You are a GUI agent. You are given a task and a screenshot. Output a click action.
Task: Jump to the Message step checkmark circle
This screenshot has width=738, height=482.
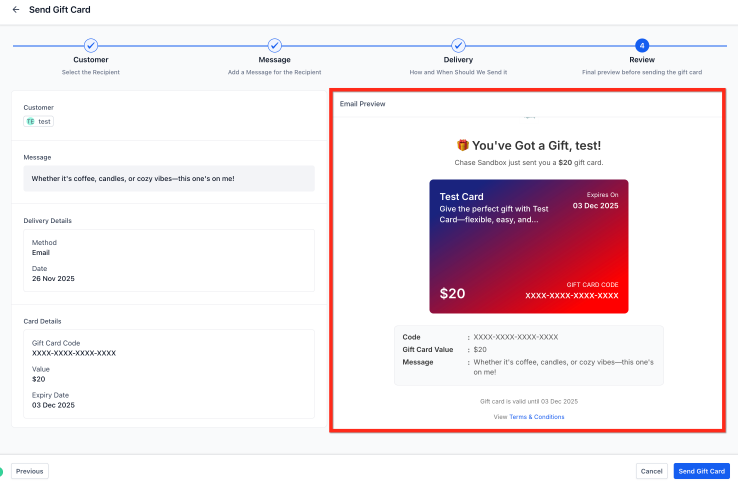275,45
